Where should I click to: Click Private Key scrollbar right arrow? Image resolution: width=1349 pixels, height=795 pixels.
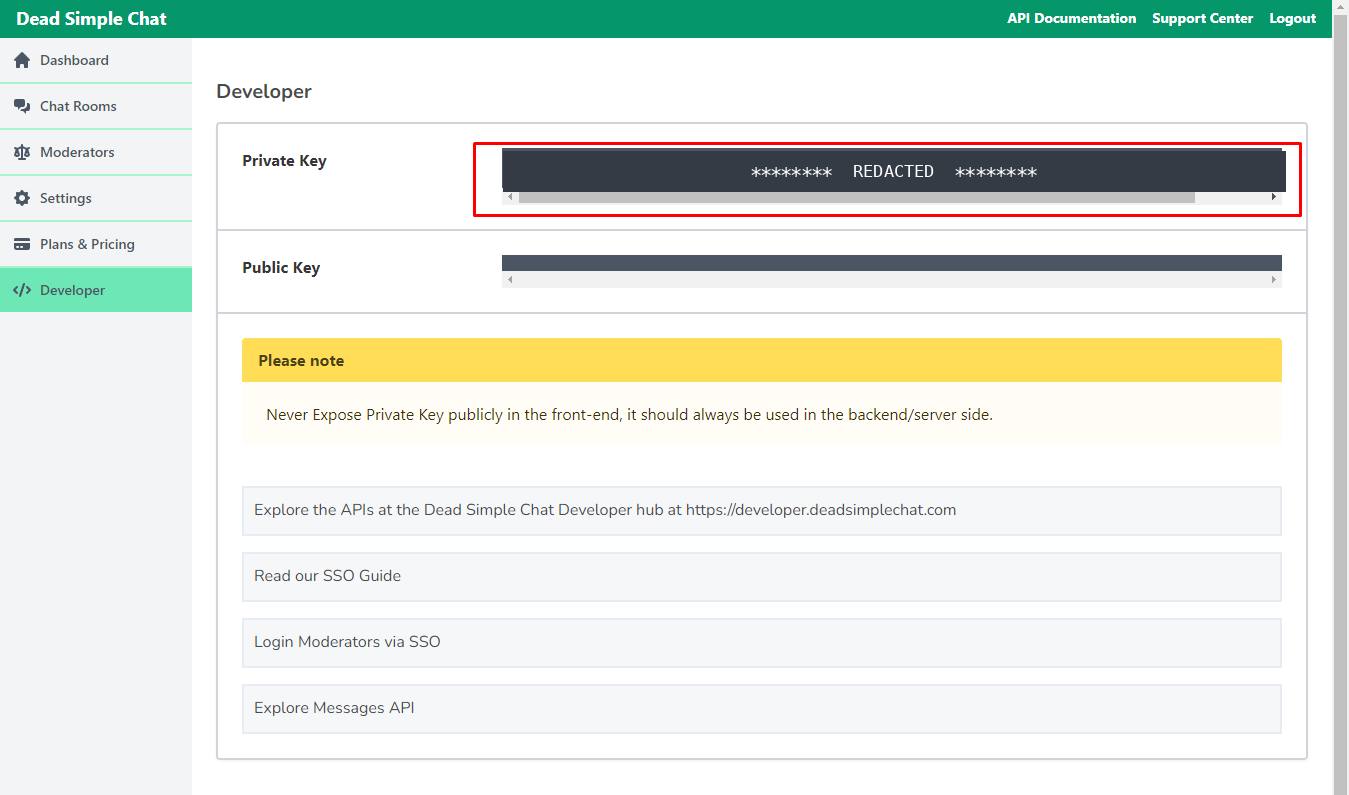click(x=1274, y=197)
